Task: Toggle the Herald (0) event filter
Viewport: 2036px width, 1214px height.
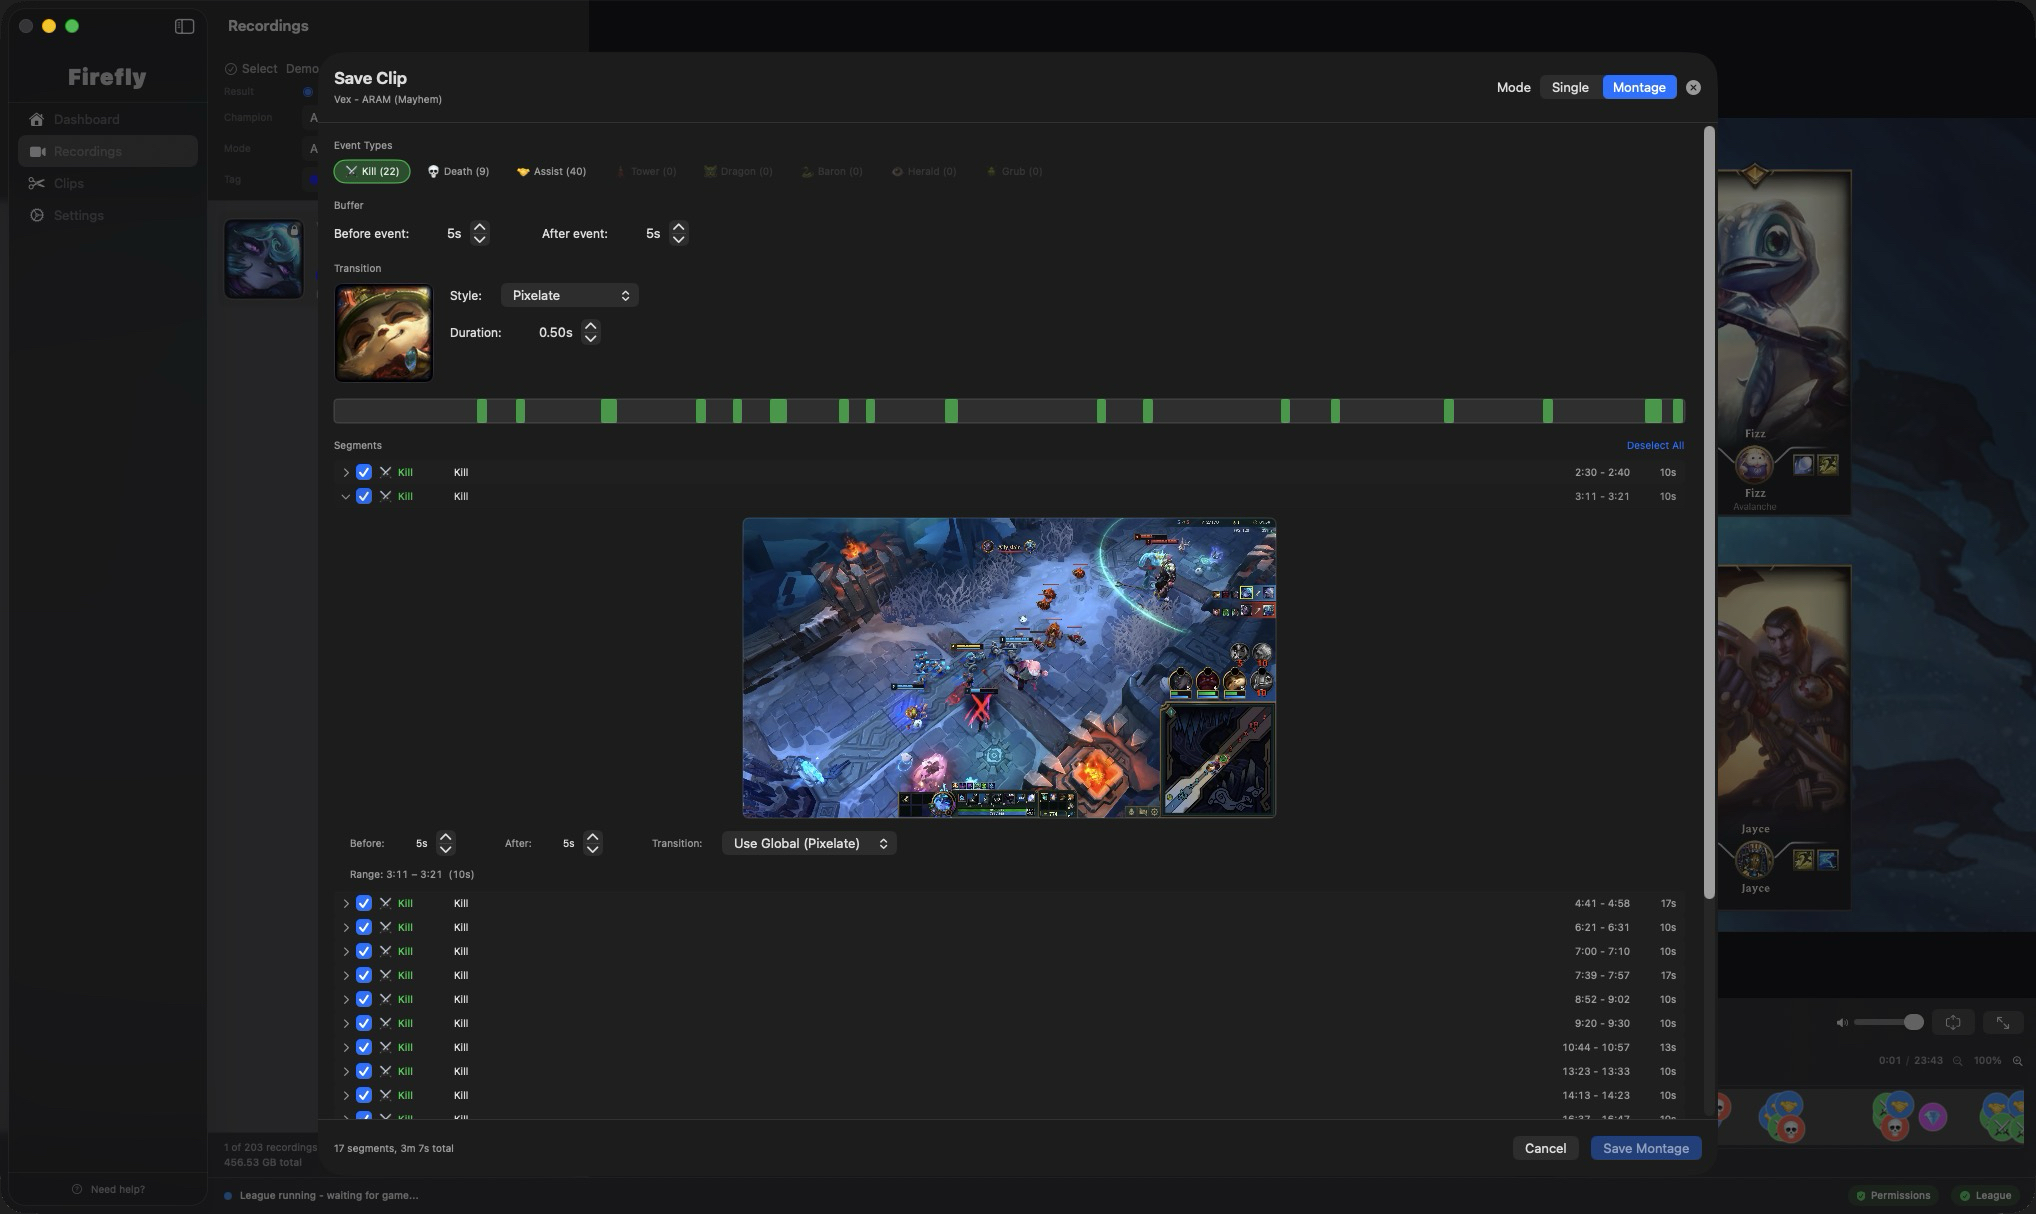Action: point(924,171)
